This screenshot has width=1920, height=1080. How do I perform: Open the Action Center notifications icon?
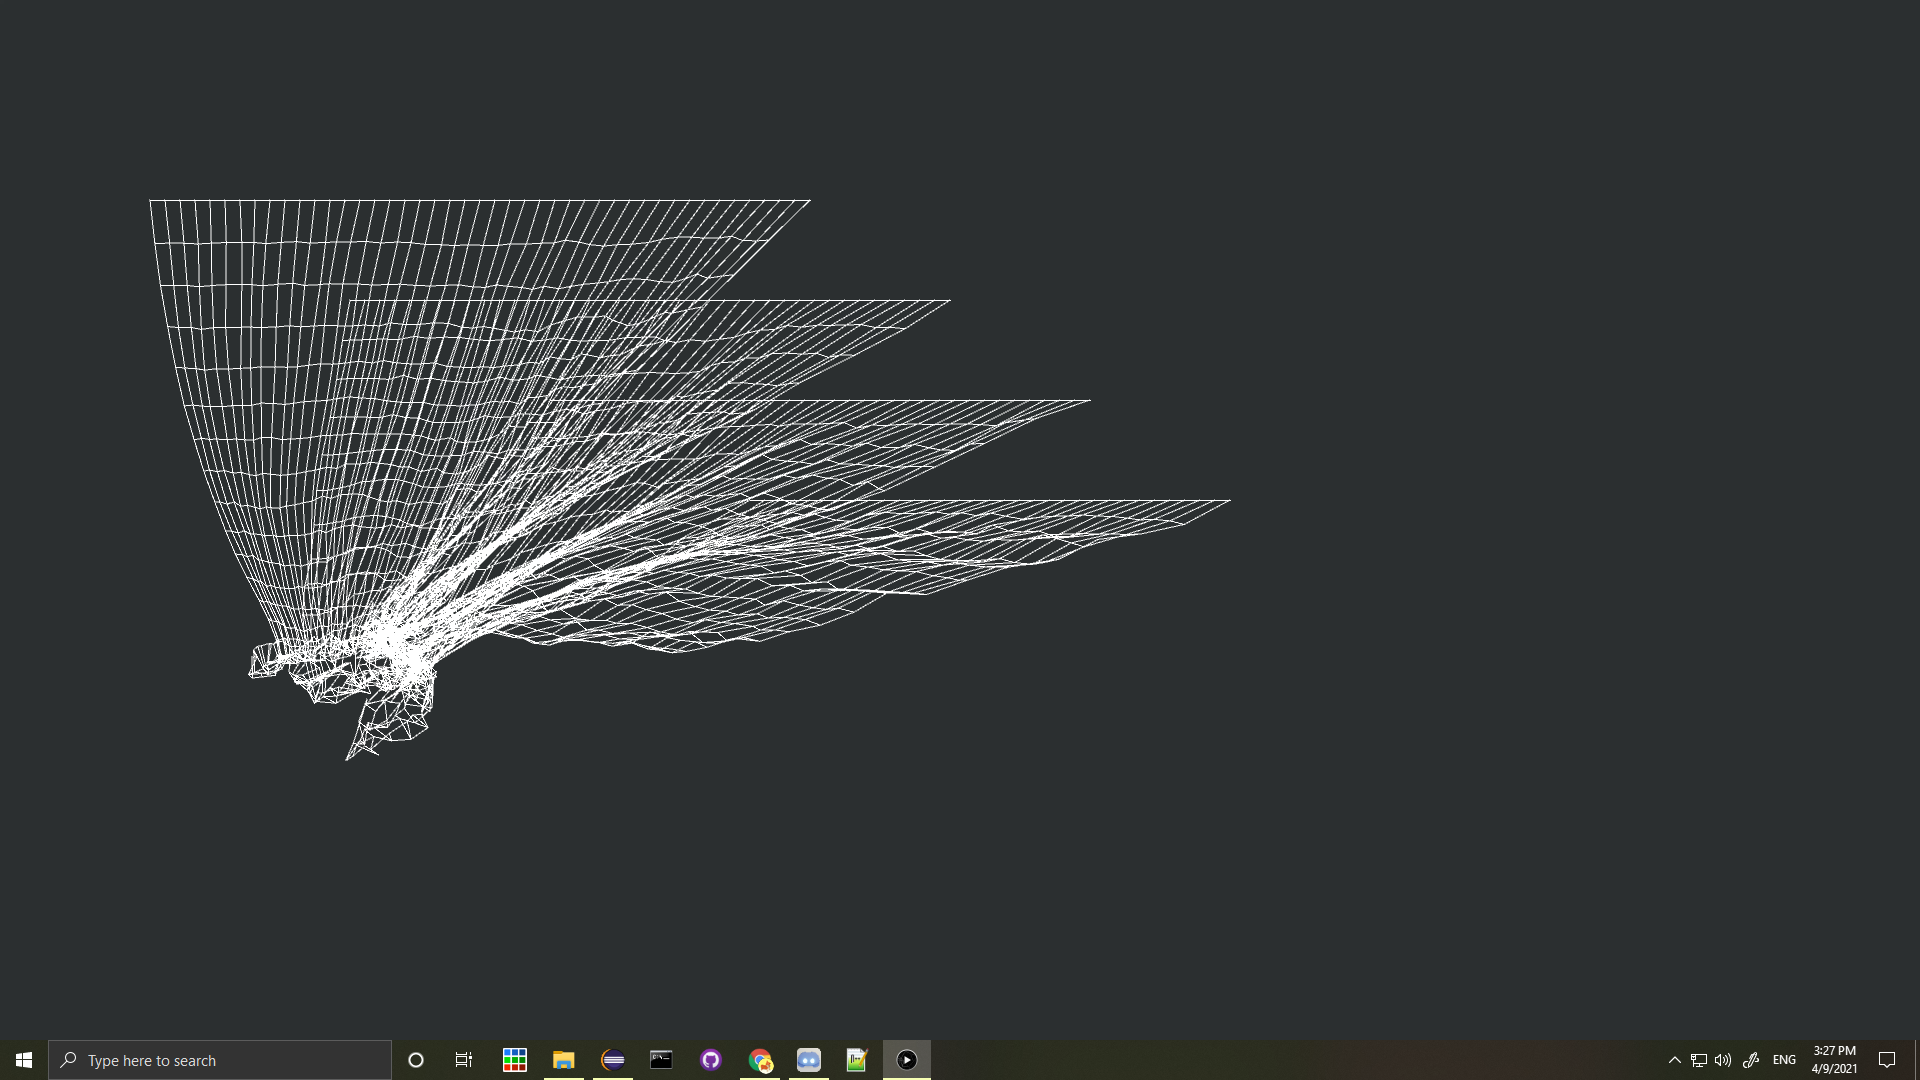point(1887,1060)
